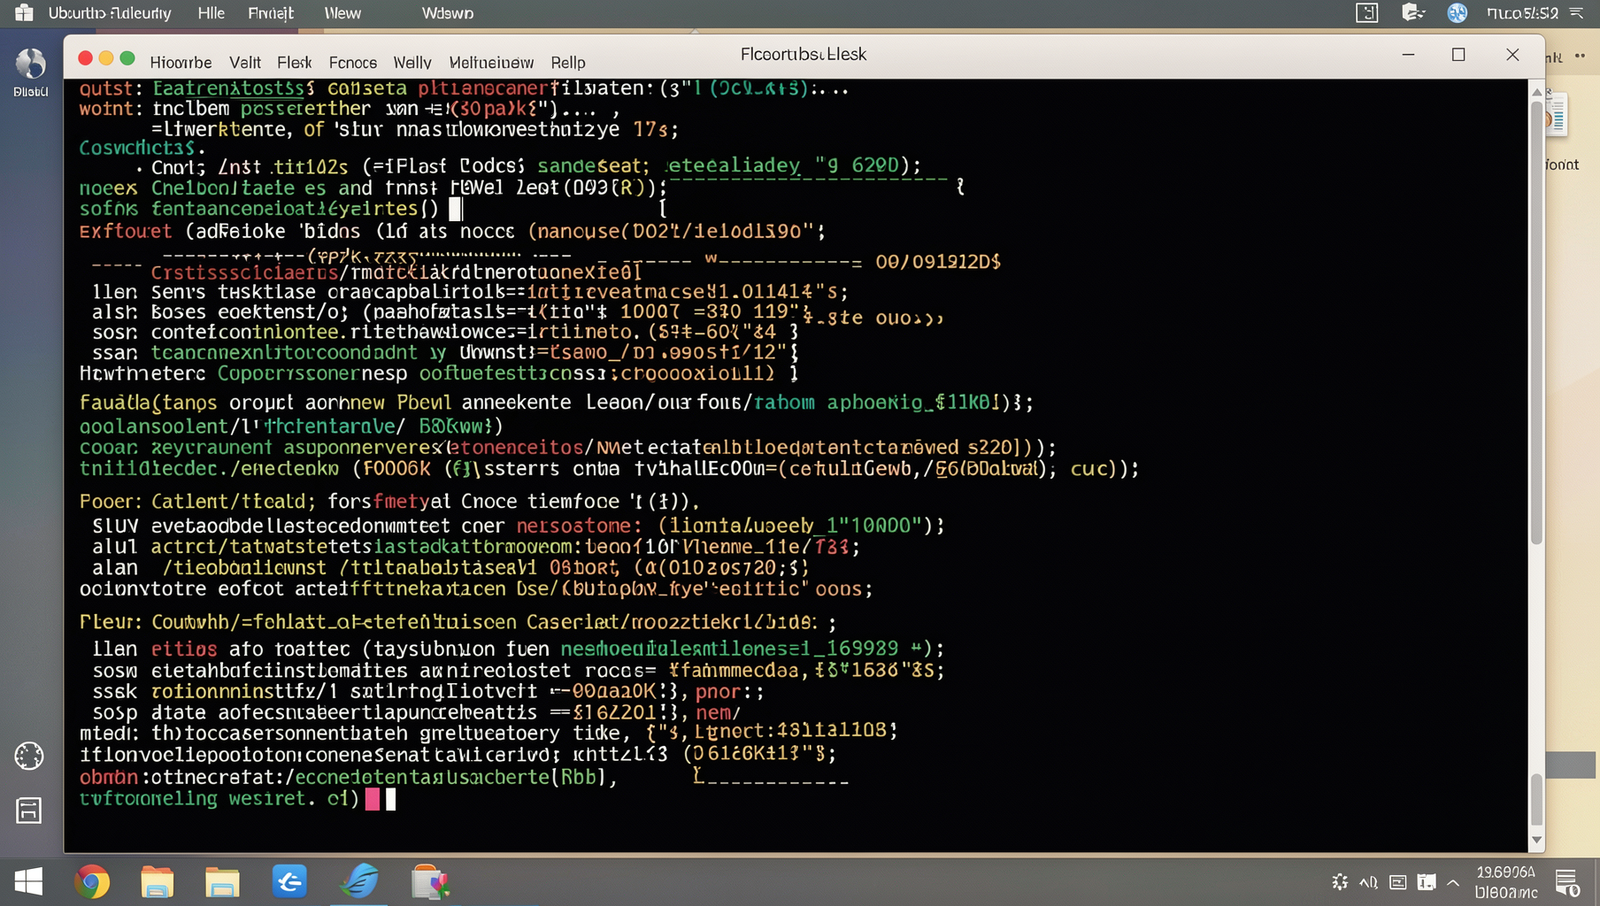Click the circular help icon in left sidebar
The image size is (1600, 906).
tap(29, 756)
